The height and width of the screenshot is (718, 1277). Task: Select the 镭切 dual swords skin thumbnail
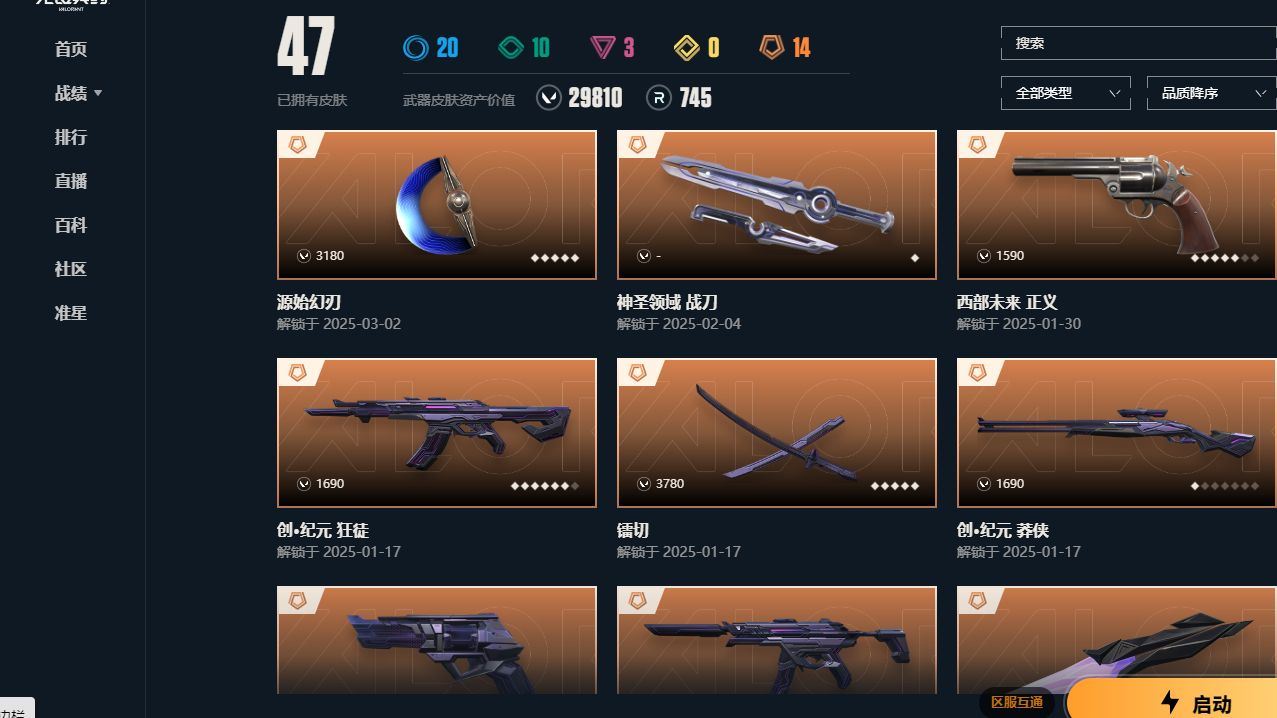(x=777, y=433)
